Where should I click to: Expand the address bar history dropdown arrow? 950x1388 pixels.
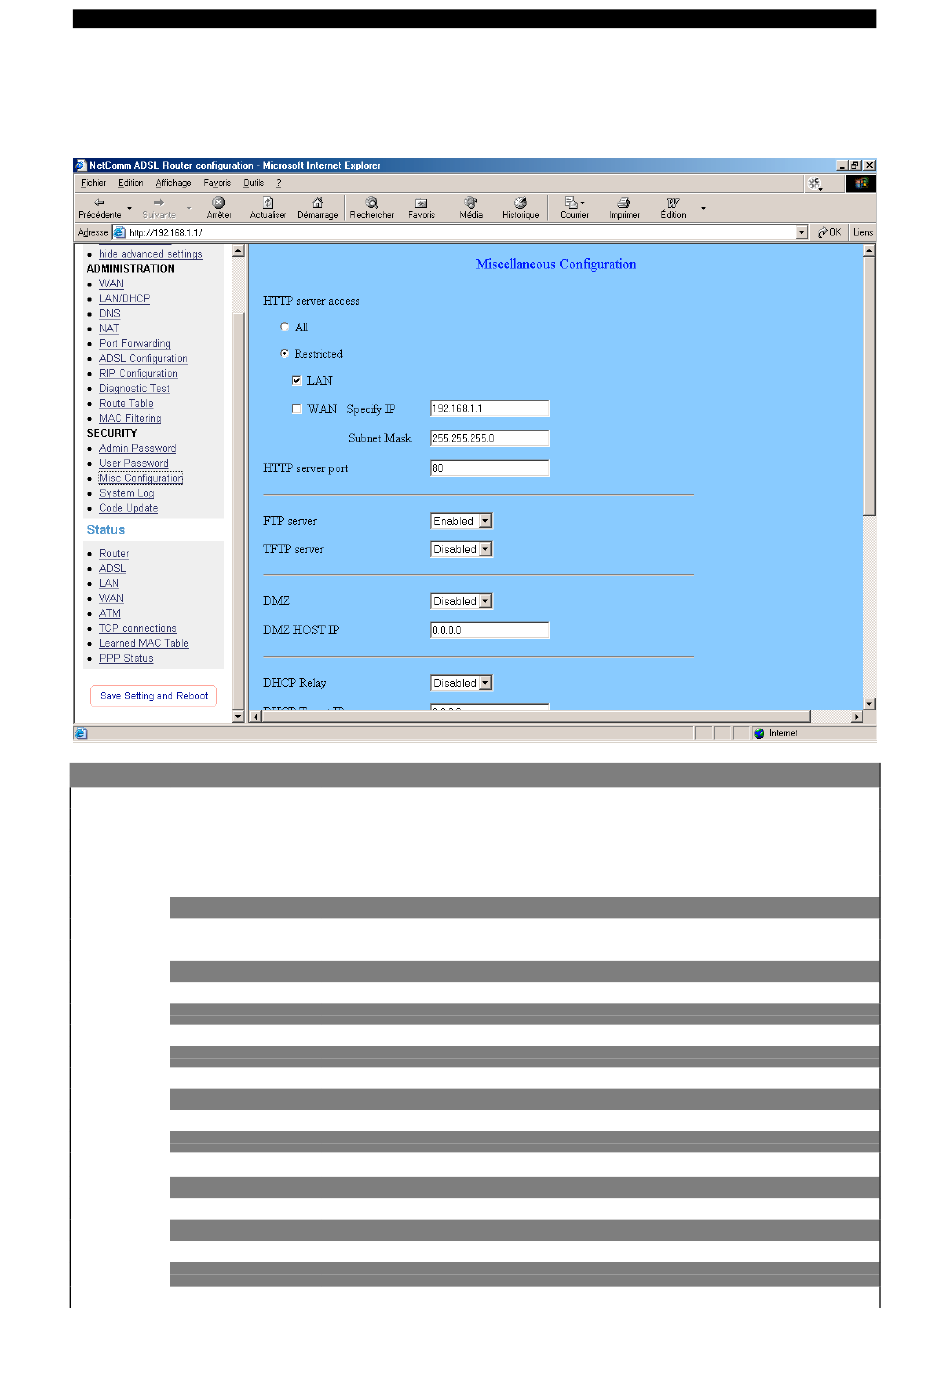[802, 232]
